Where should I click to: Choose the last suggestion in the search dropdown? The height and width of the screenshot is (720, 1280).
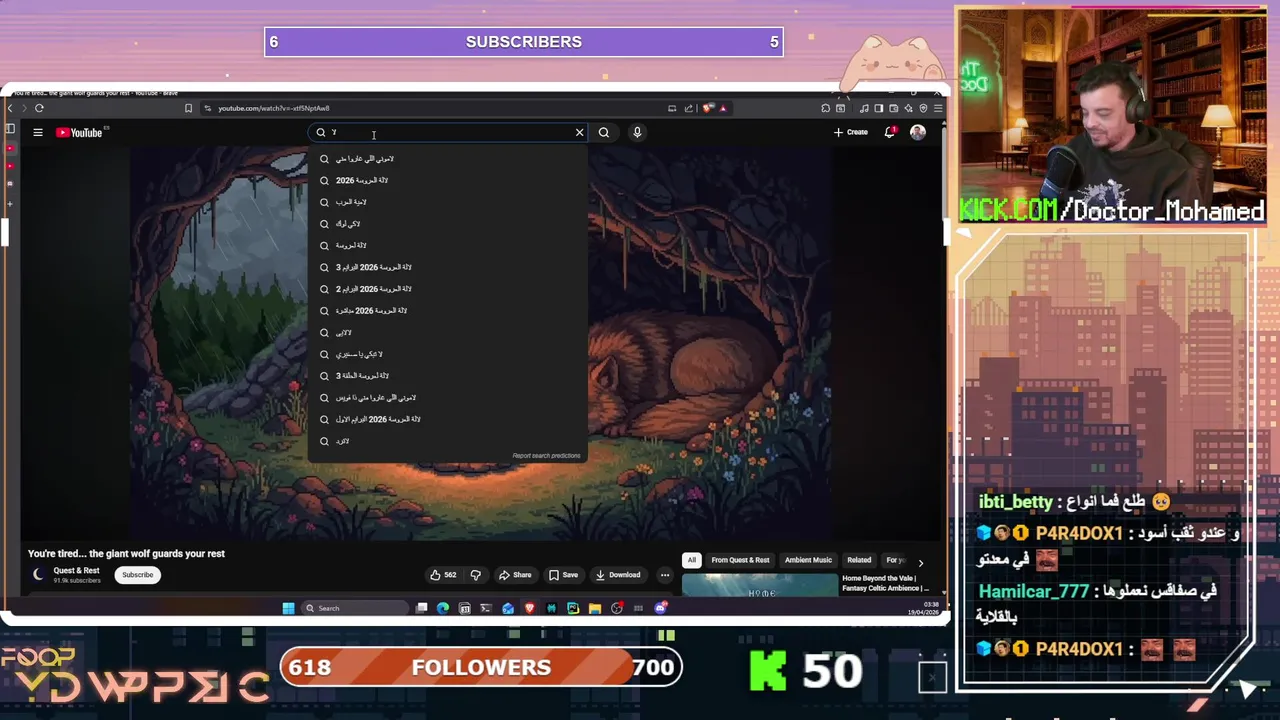tap(448, 441)
